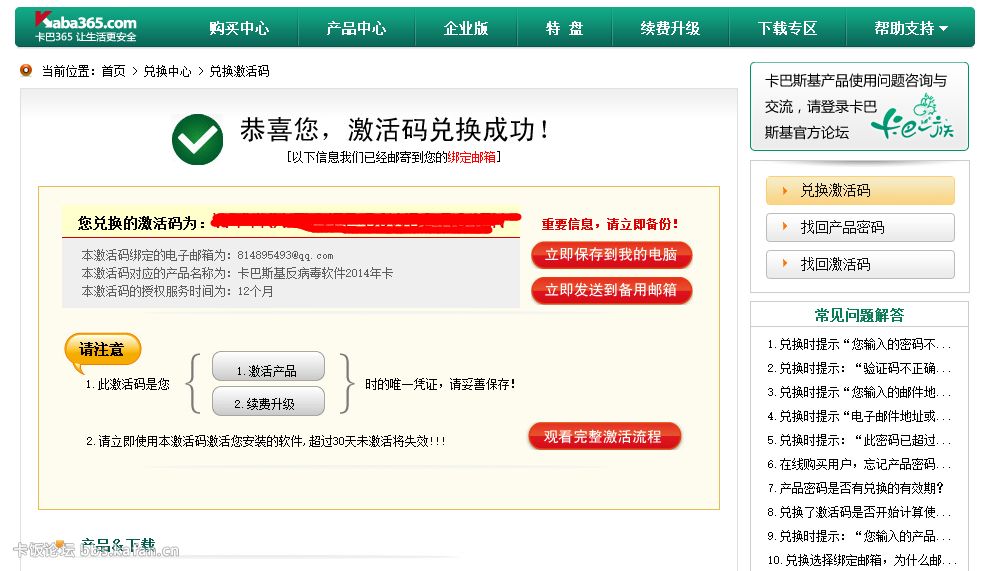Click 立即保存到我的电脑 button
991x571 pixels.
pyautogui.click(x=611, y=255)
